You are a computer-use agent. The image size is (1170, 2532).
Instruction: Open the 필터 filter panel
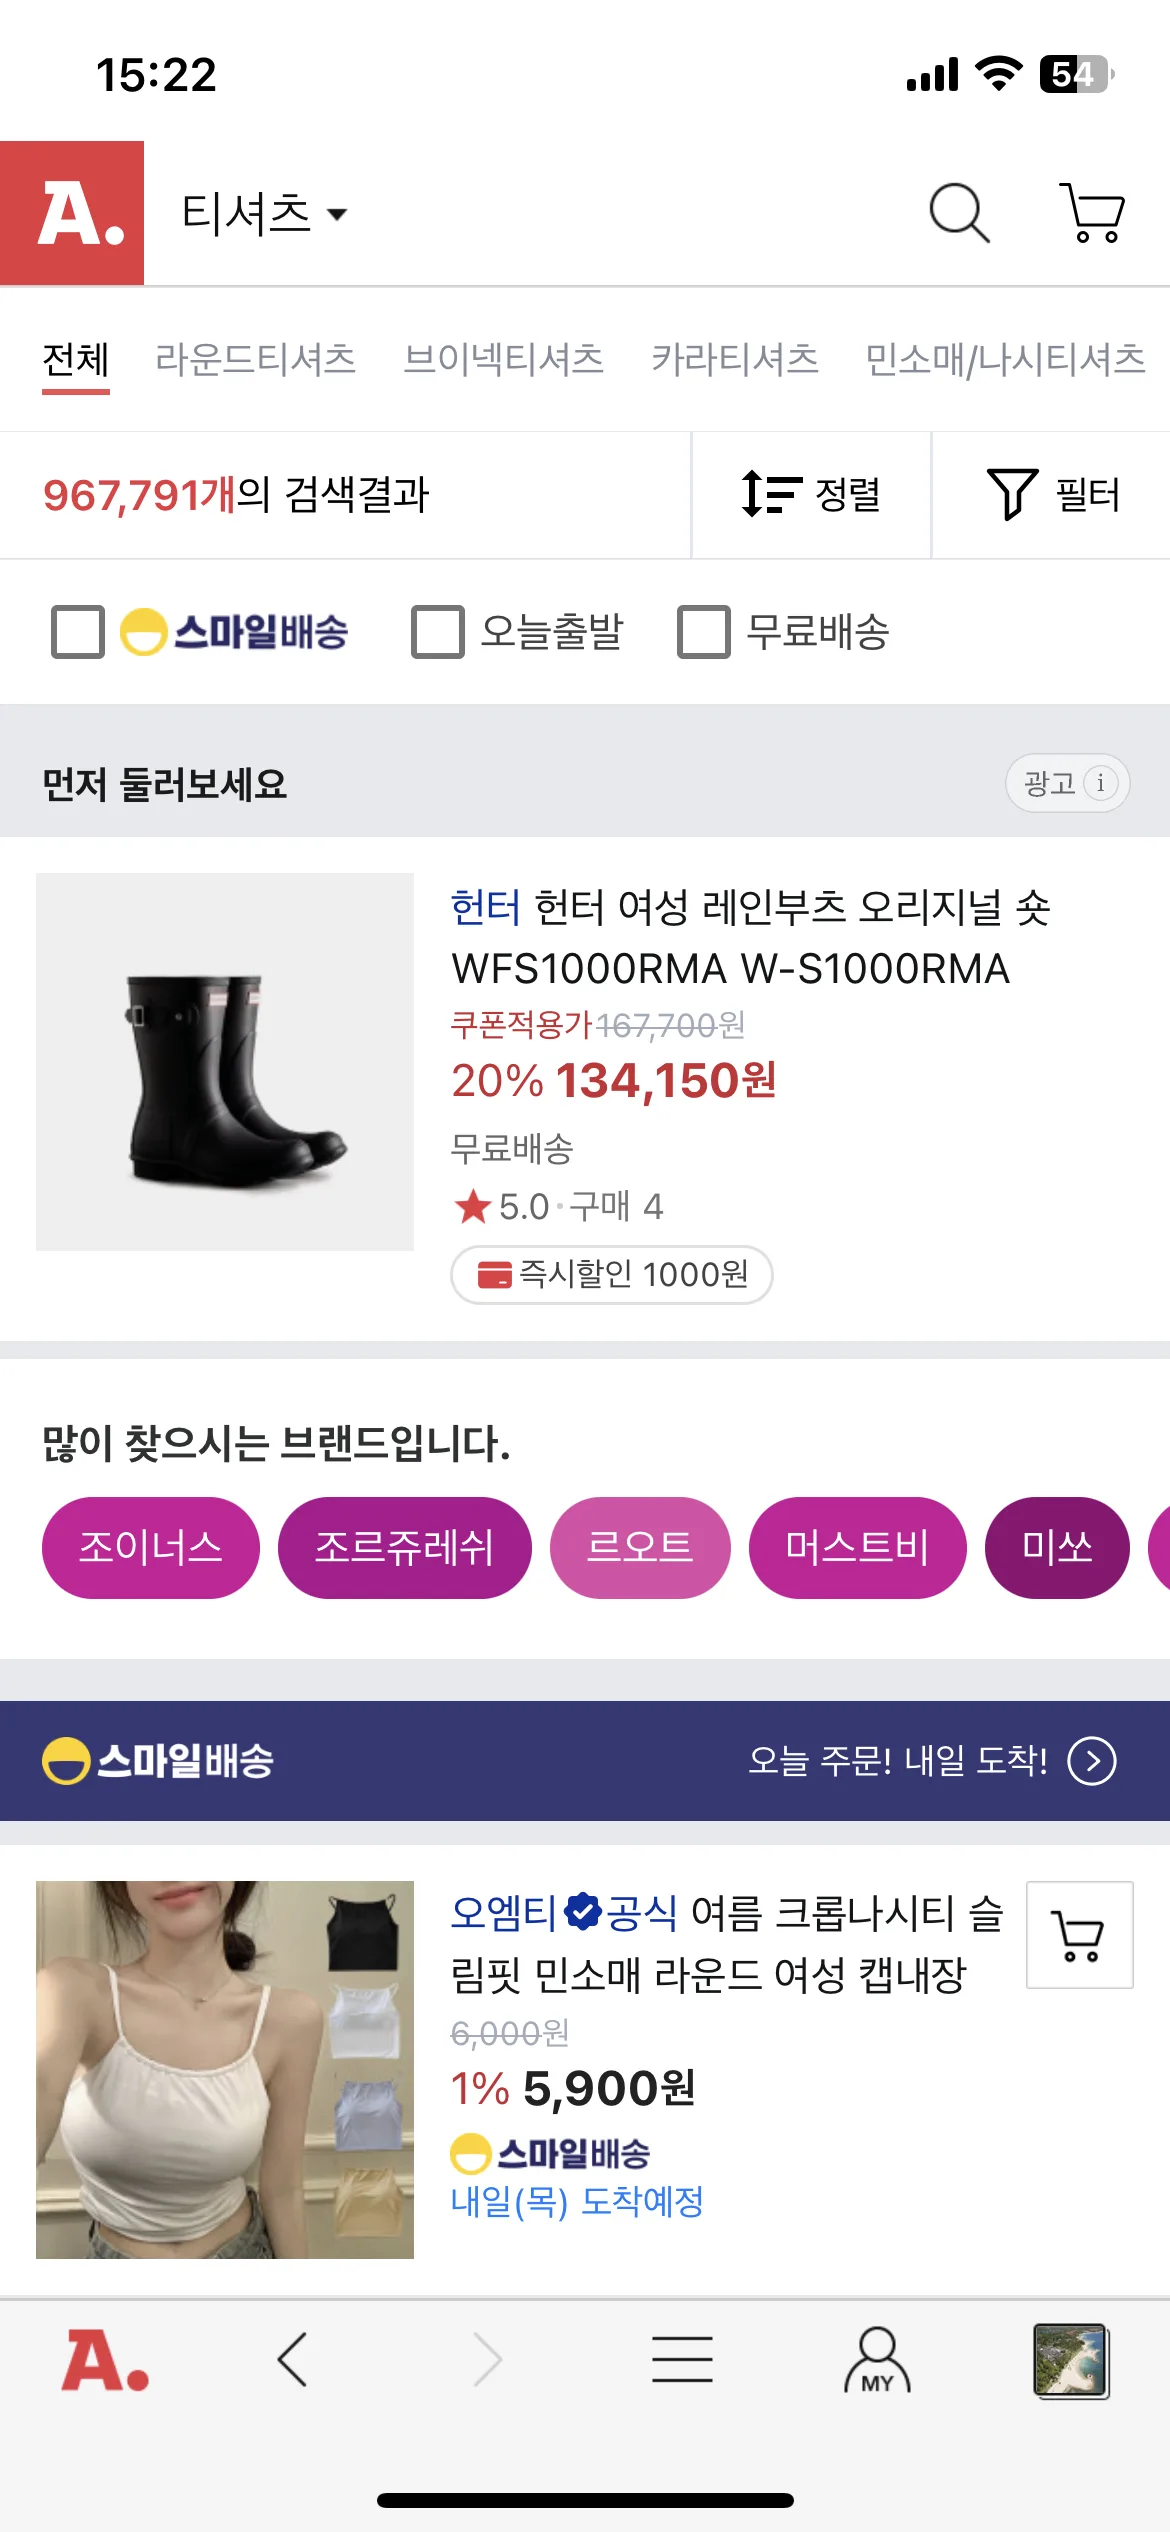click(1052, 495)
